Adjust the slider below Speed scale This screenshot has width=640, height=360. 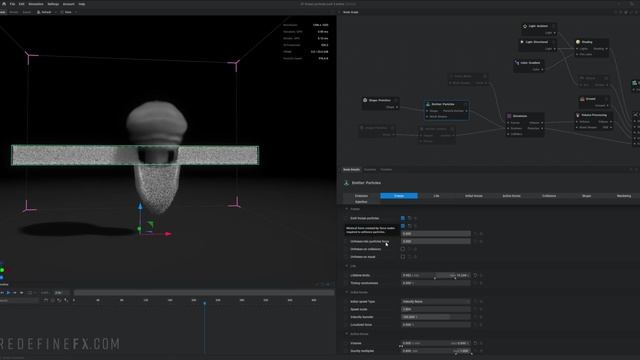tap(436, 317)
